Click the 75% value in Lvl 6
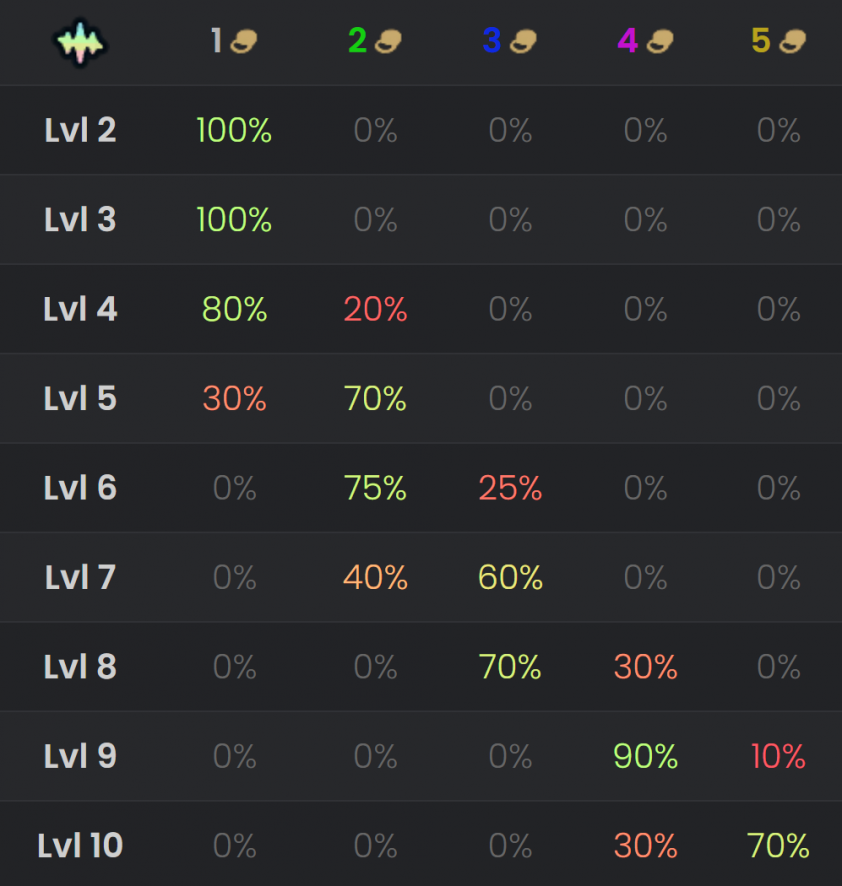 [x=375, y=488]
